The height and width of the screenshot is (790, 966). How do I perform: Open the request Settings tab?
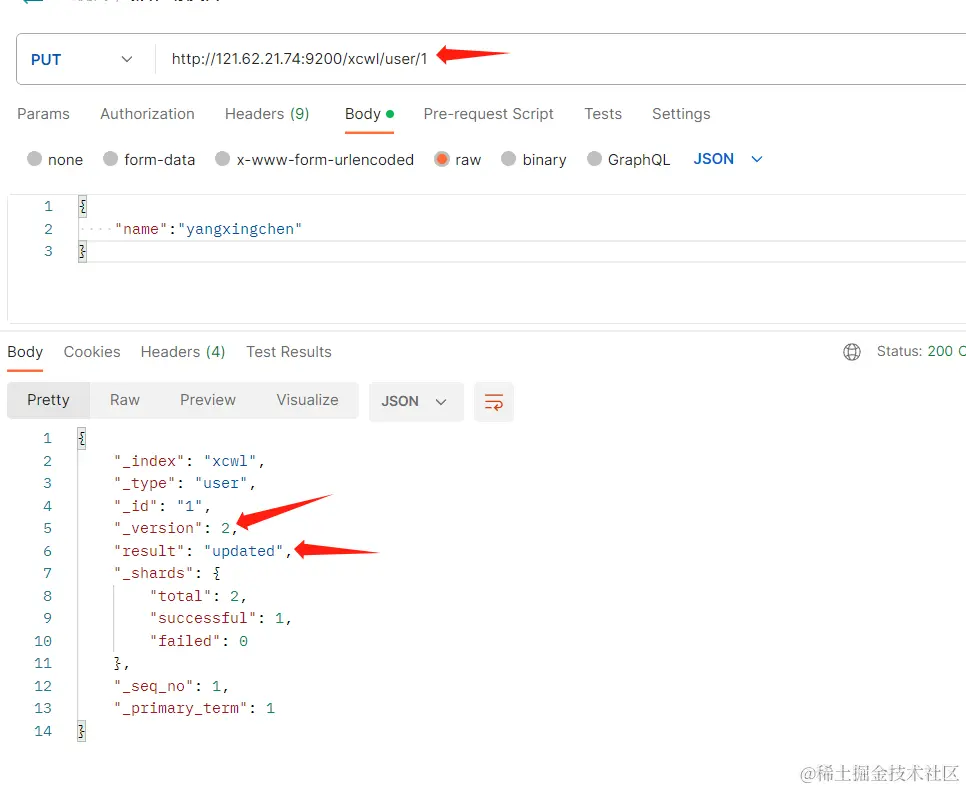point(681,114)
